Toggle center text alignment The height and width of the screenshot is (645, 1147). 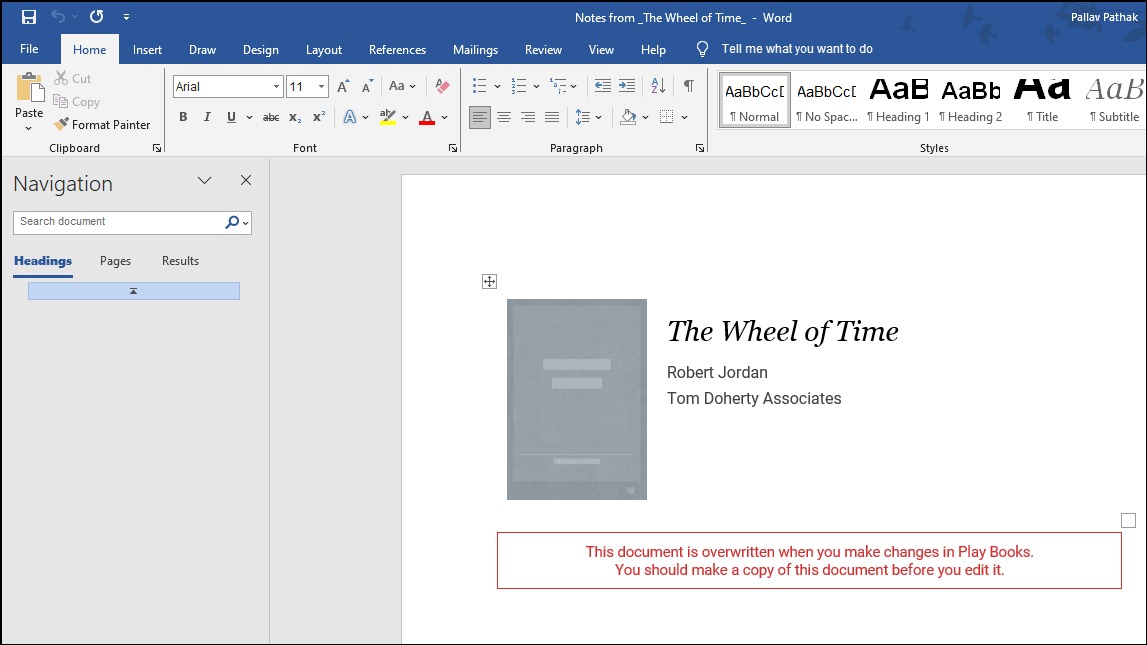tap(504, 117)
